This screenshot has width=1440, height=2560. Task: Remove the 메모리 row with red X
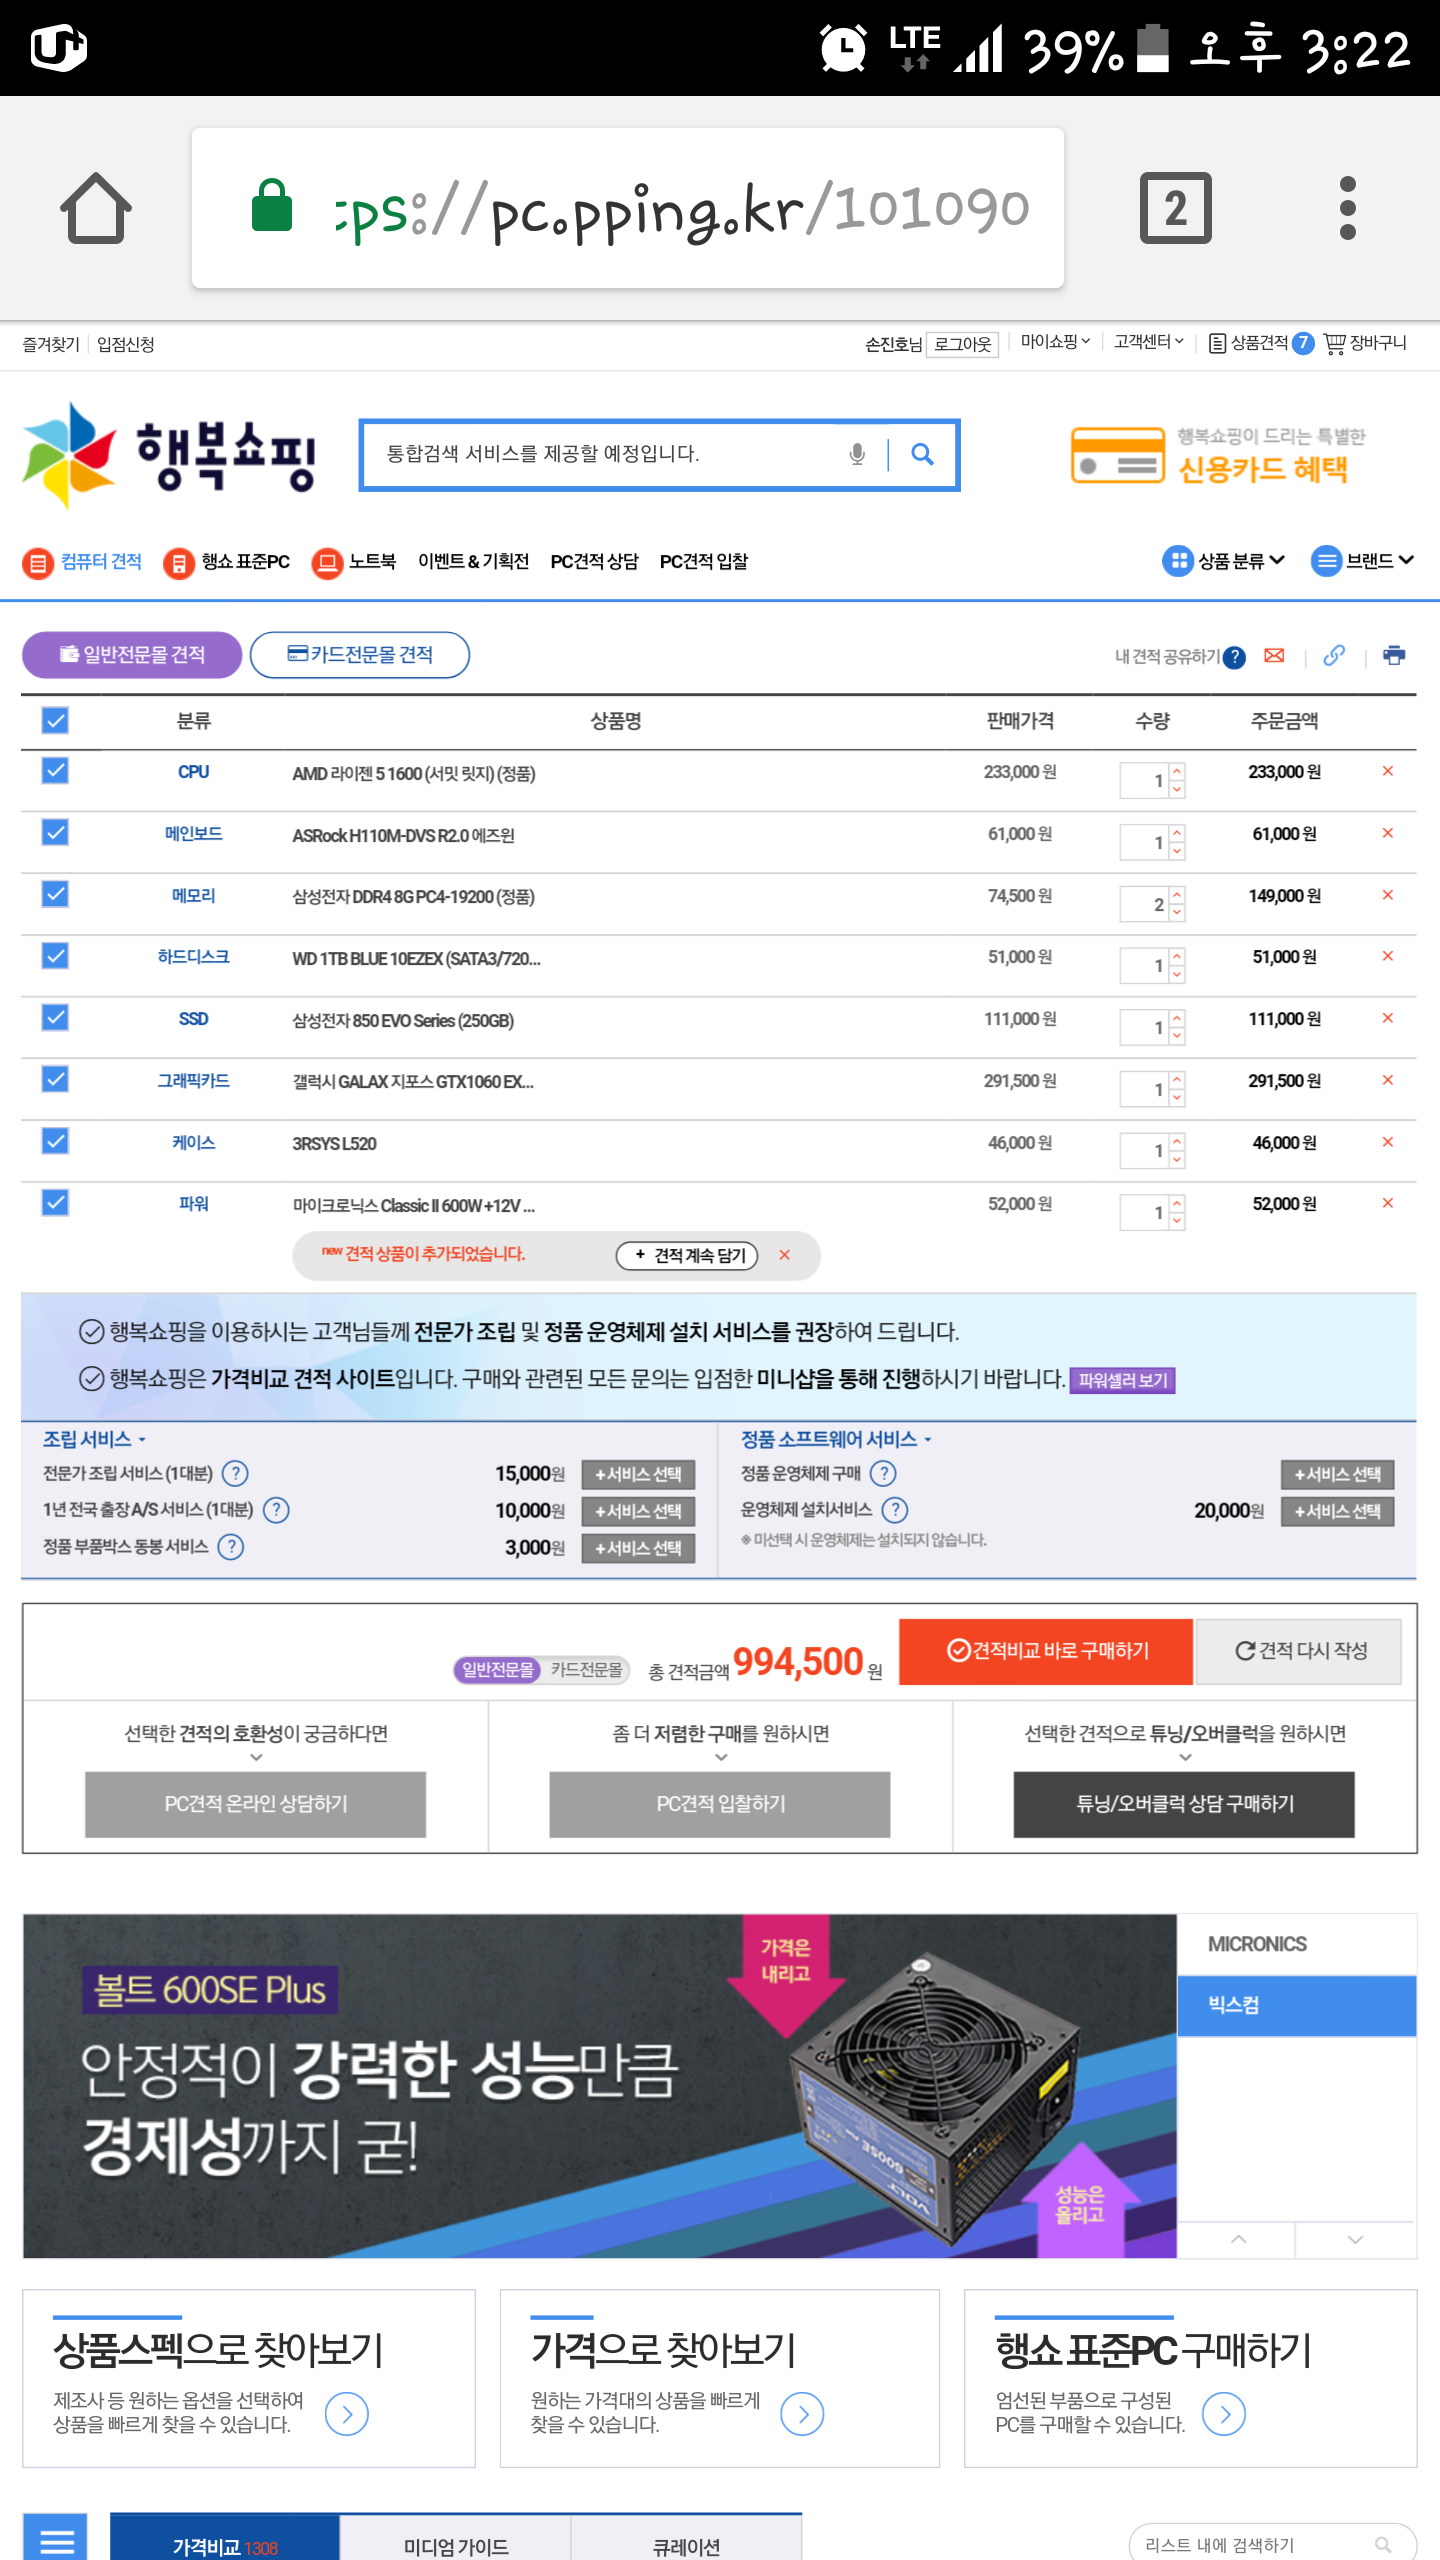tap(1388, 895)
